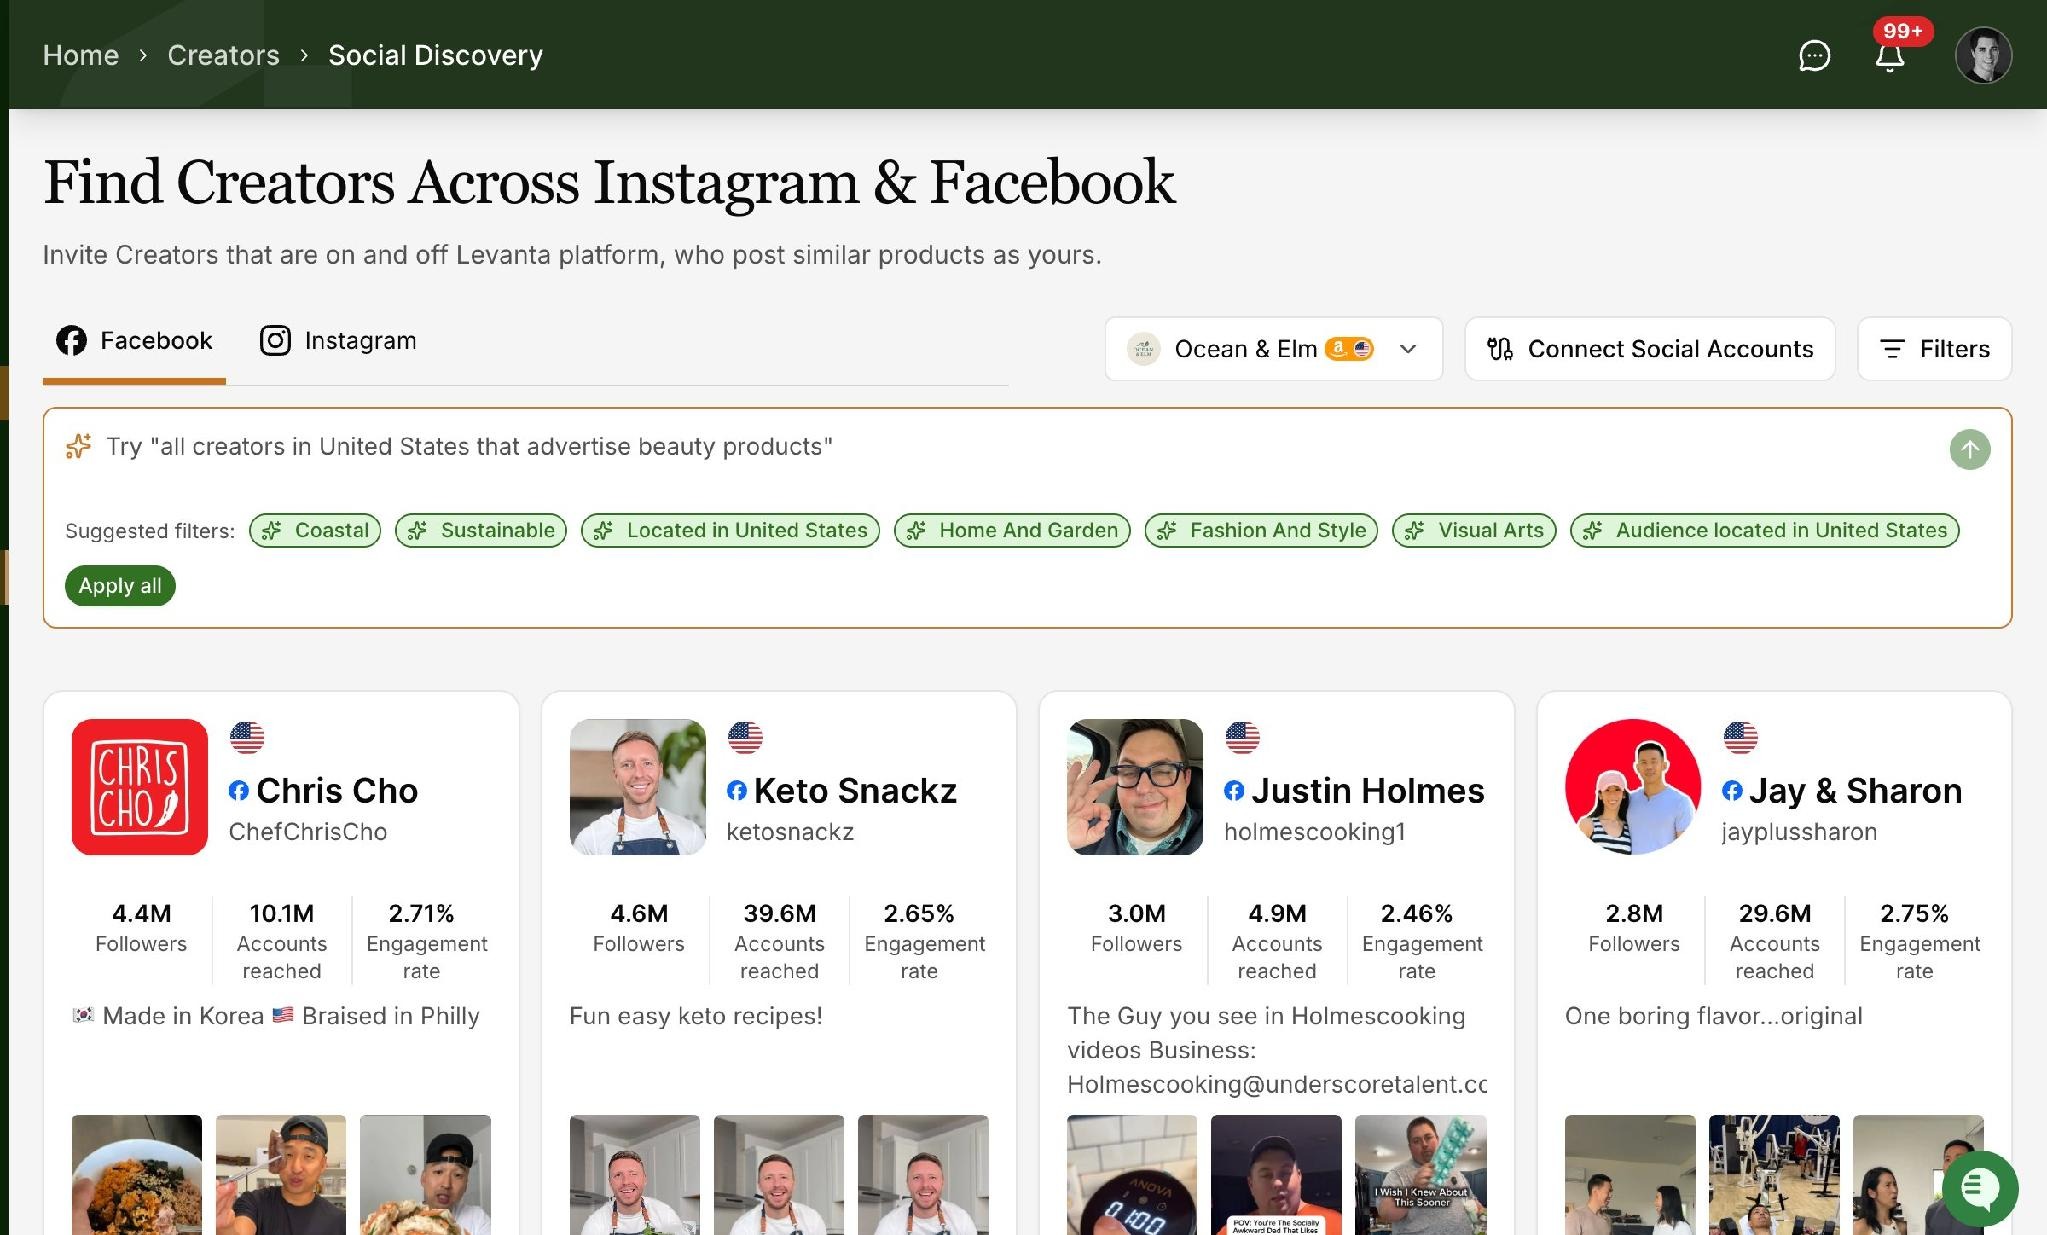Click holmescooking1 handle text
This screenshot has width=2047, height=1235.
coord(1315,832)
